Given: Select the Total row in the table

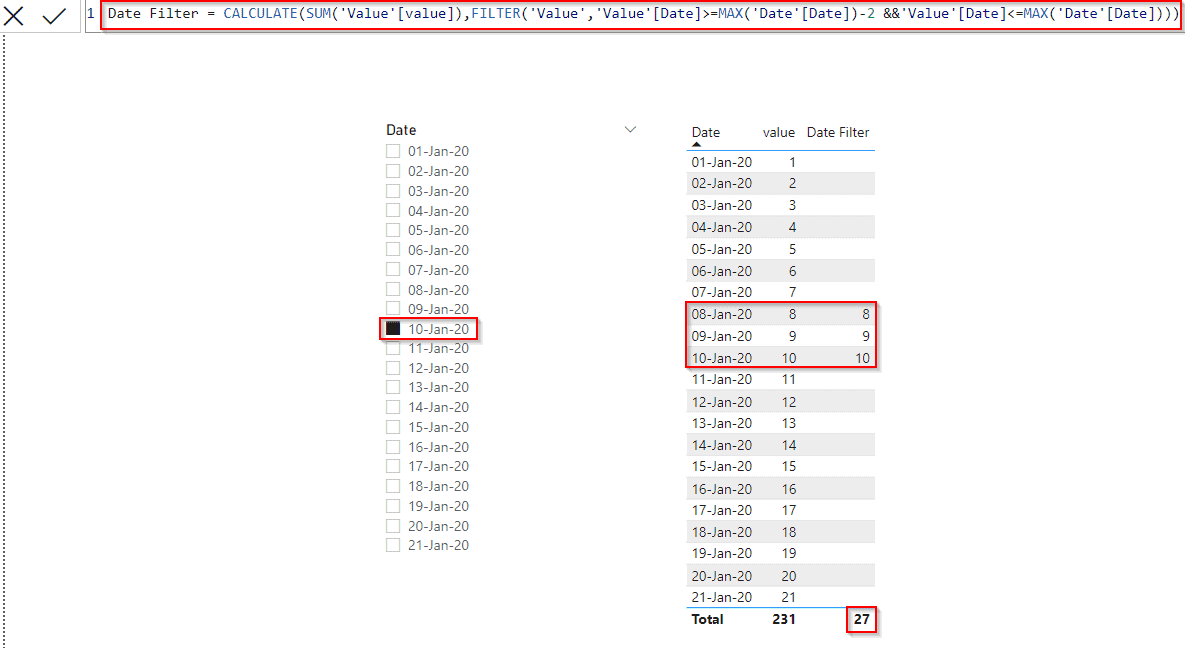Looking at the screenshot, I should click(x=707, y=619).
